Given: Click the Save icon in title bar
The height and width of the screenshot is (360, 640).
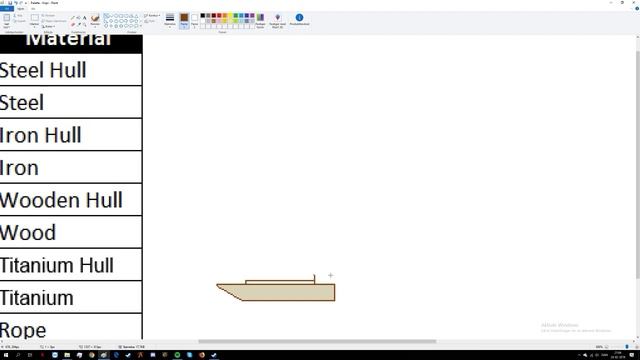Looking at the screenshot, I should [x=10, y=3].
